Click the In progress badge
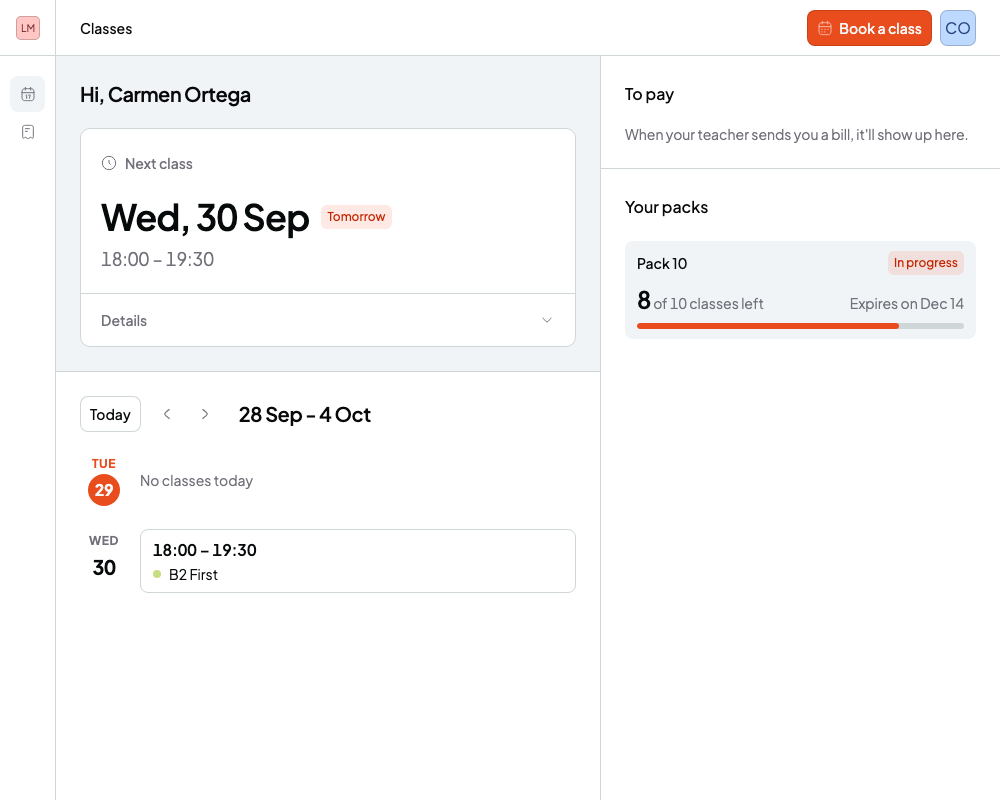1000x800 pixels. (x=925, y=263)
